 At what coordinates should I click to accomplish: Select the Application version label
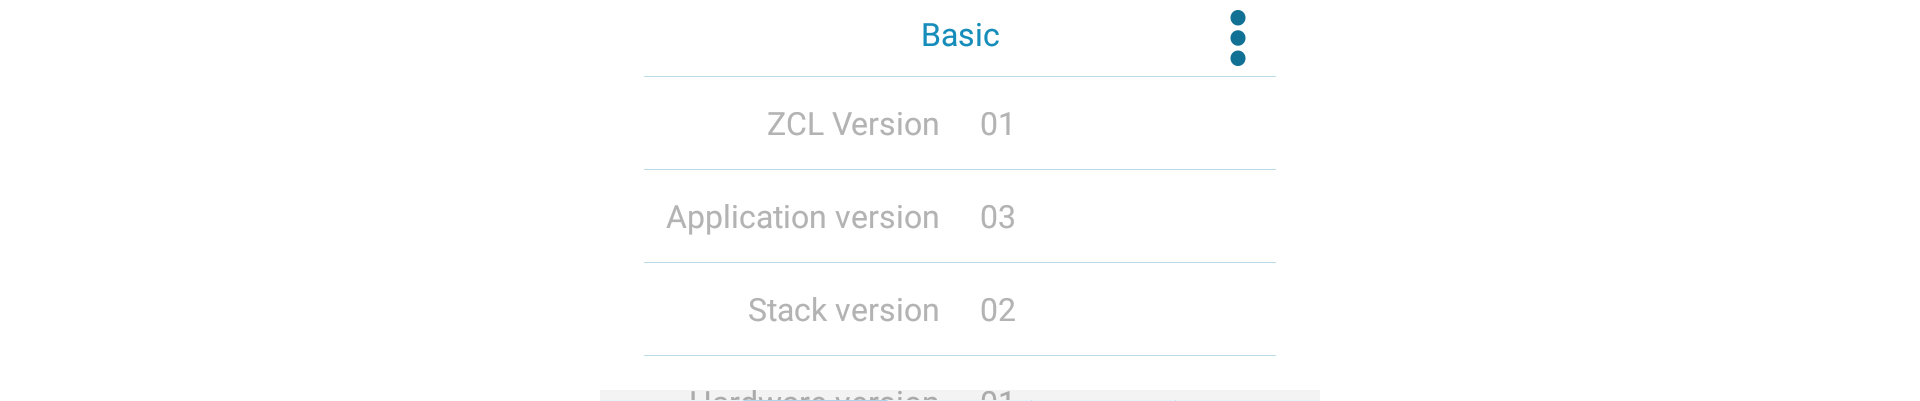[x=802, y=217]
